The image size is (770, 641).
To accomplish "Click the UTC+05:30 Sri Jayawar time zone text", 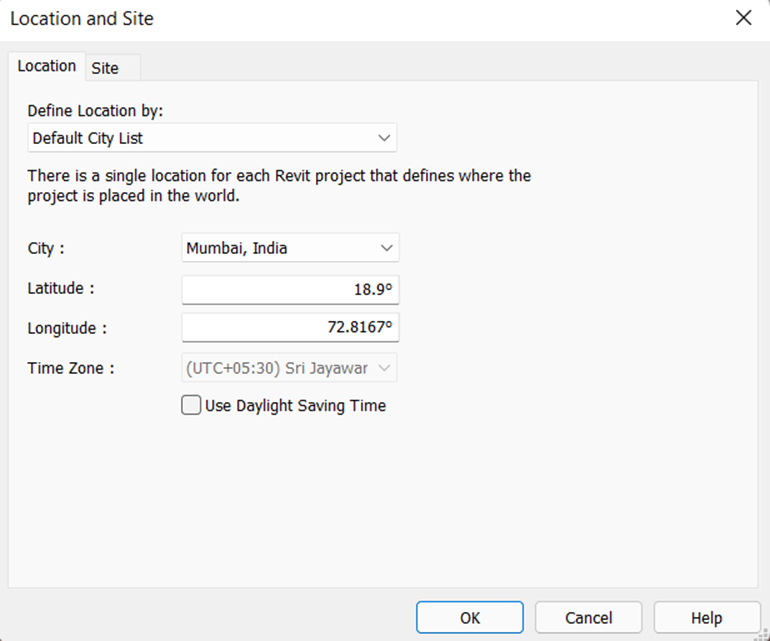I will point(277,368).
